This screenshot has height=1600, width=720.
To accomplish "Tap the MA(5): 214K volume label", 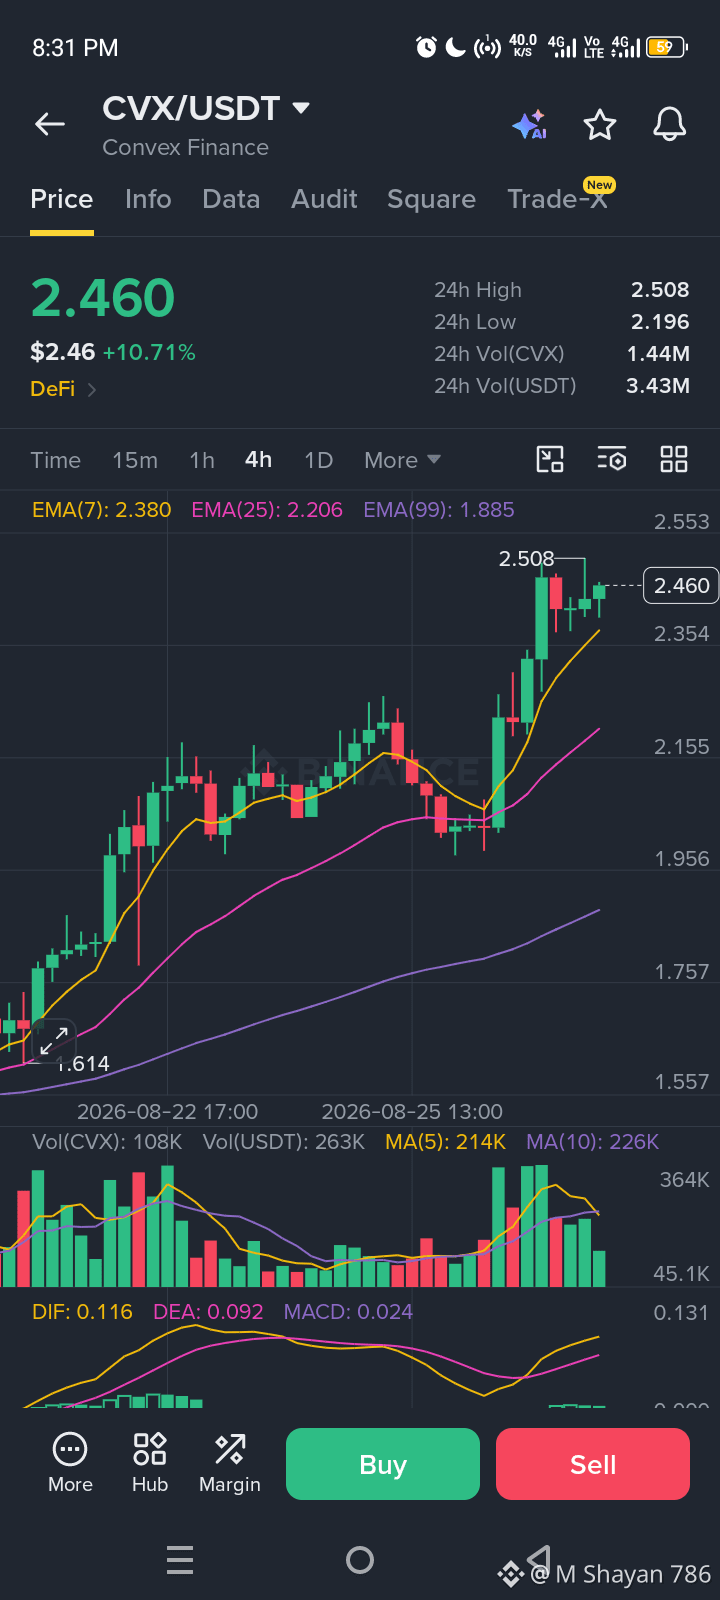I will [446, 1142].
